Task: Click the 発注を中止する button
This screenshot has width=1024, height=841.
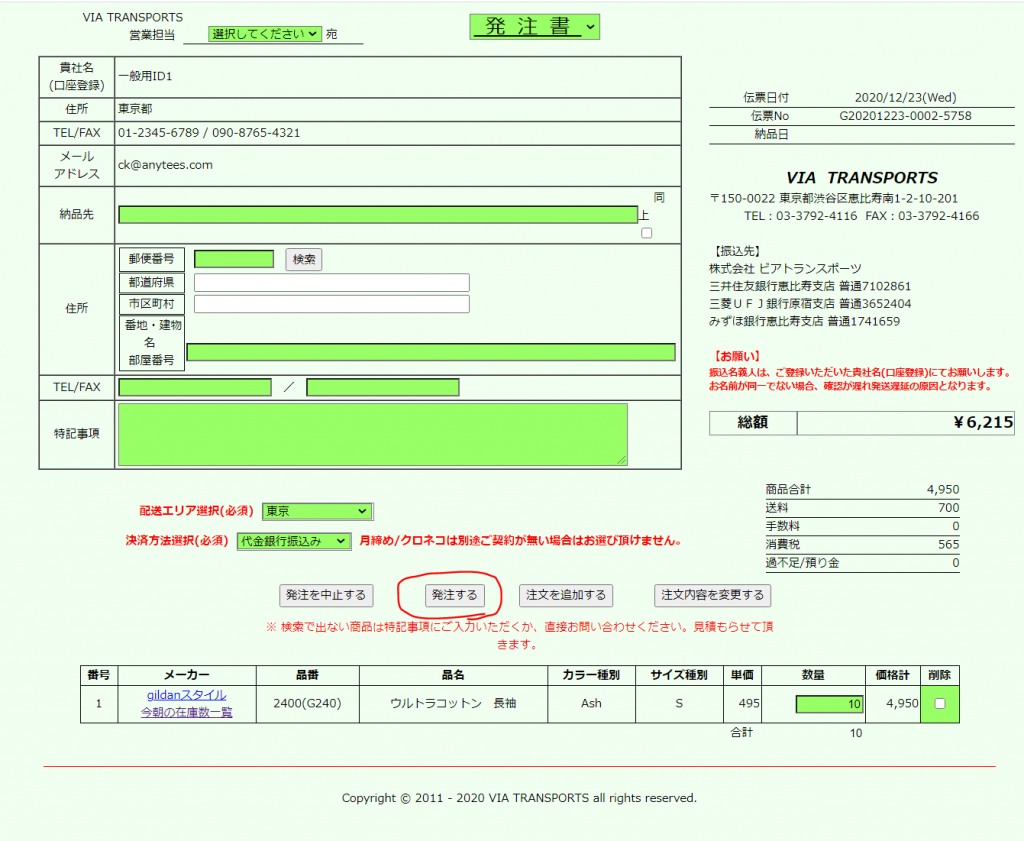Action: [326, 595]
